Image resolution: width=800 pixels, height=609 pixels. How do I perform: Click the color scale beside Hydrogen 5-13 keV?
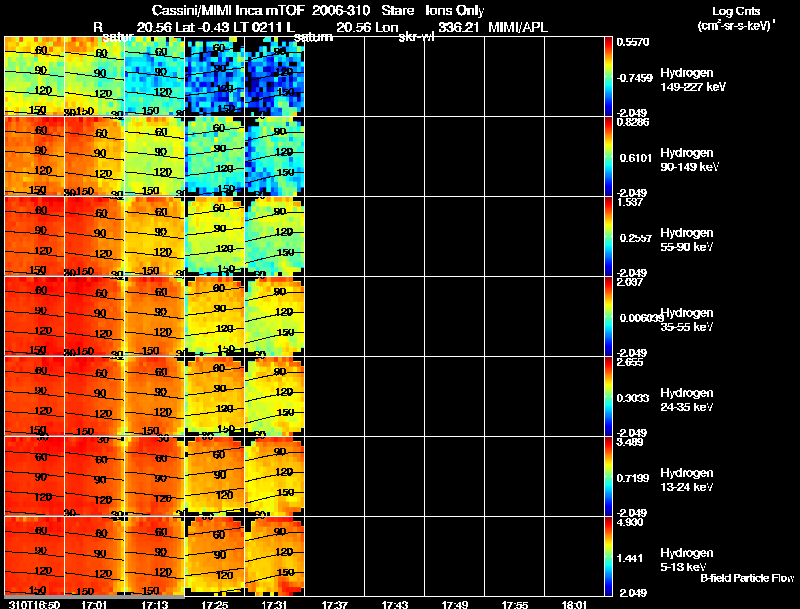point(608,556)
